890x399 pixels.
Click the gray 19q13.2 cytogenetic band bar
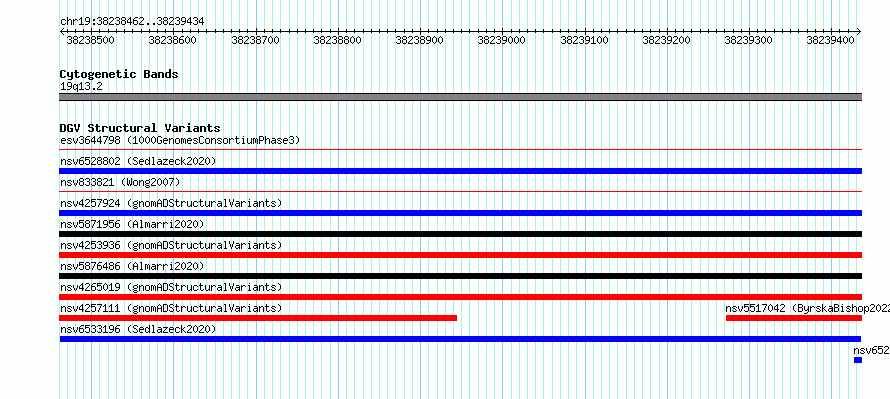pyautogui.click(x=460, y=97)
